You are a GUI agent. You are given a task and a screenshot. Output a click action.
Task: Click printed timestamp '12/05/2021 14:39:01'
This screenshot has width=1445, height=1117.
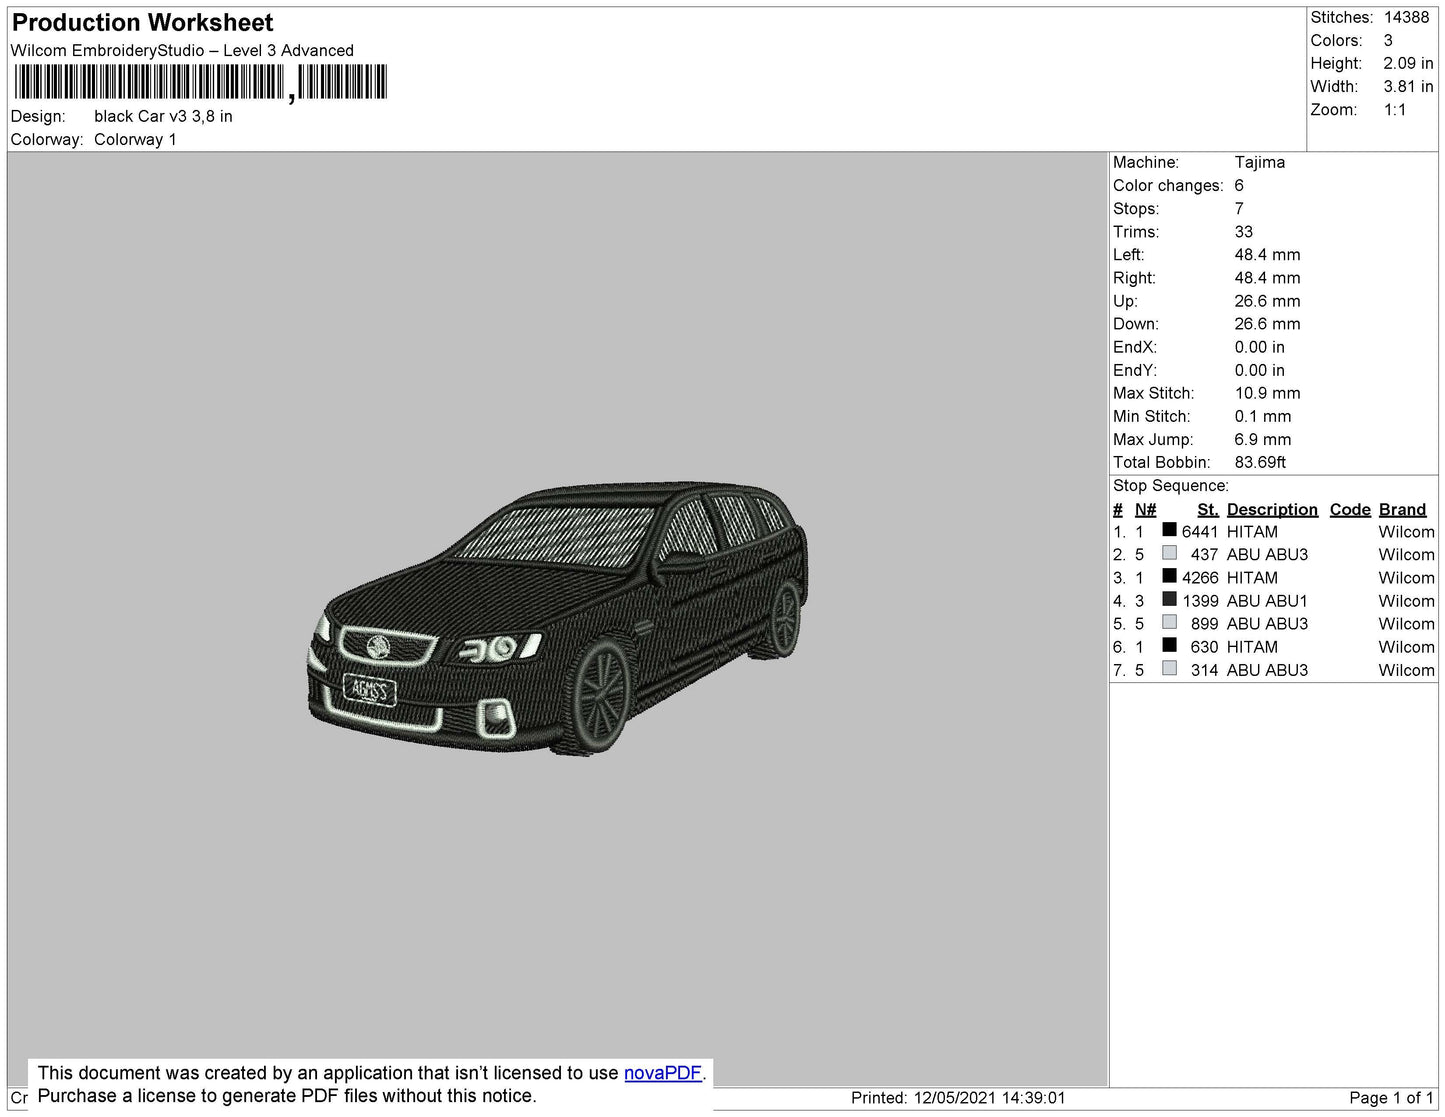tap(989, 1098)
